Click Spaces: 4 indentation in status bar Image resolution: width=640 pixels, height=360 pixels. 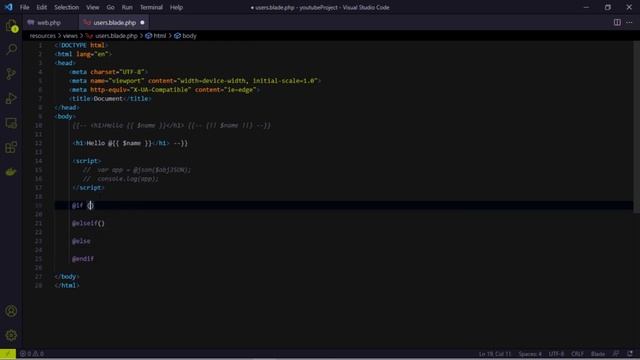pyautogui.click(x=530, y=354)
